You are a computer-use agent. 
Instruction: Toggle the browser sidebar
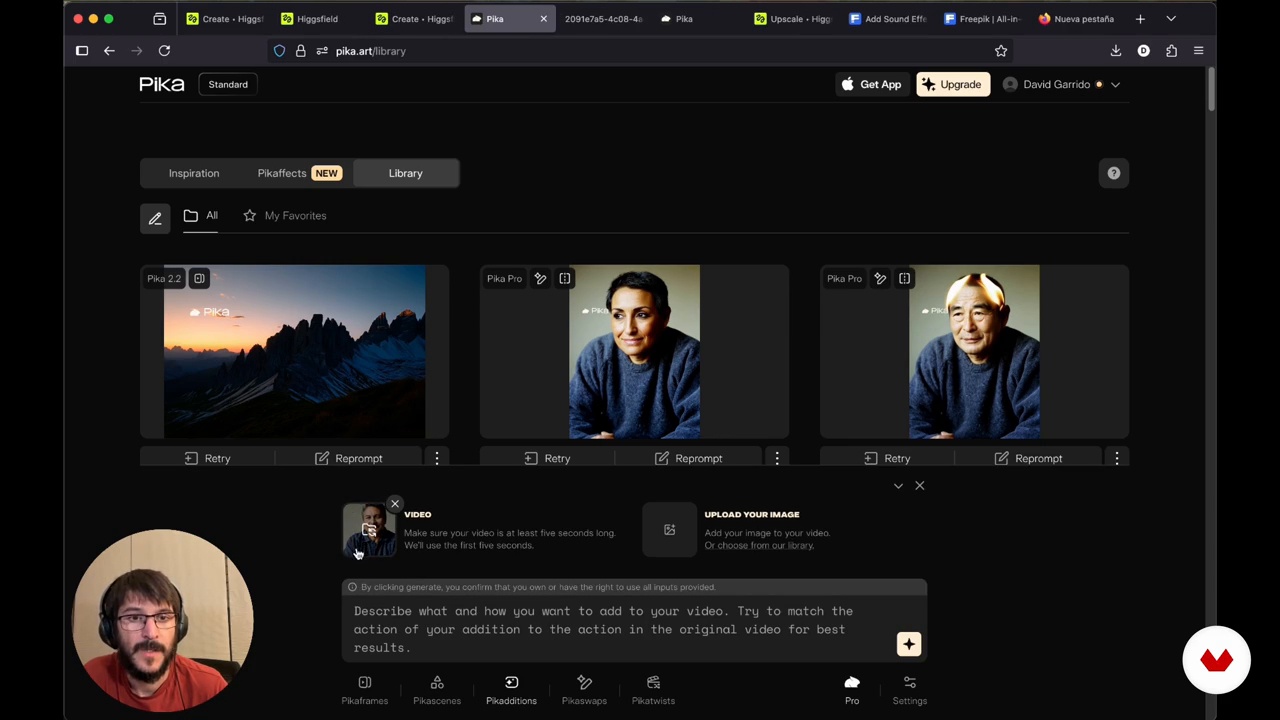(82, 51)
